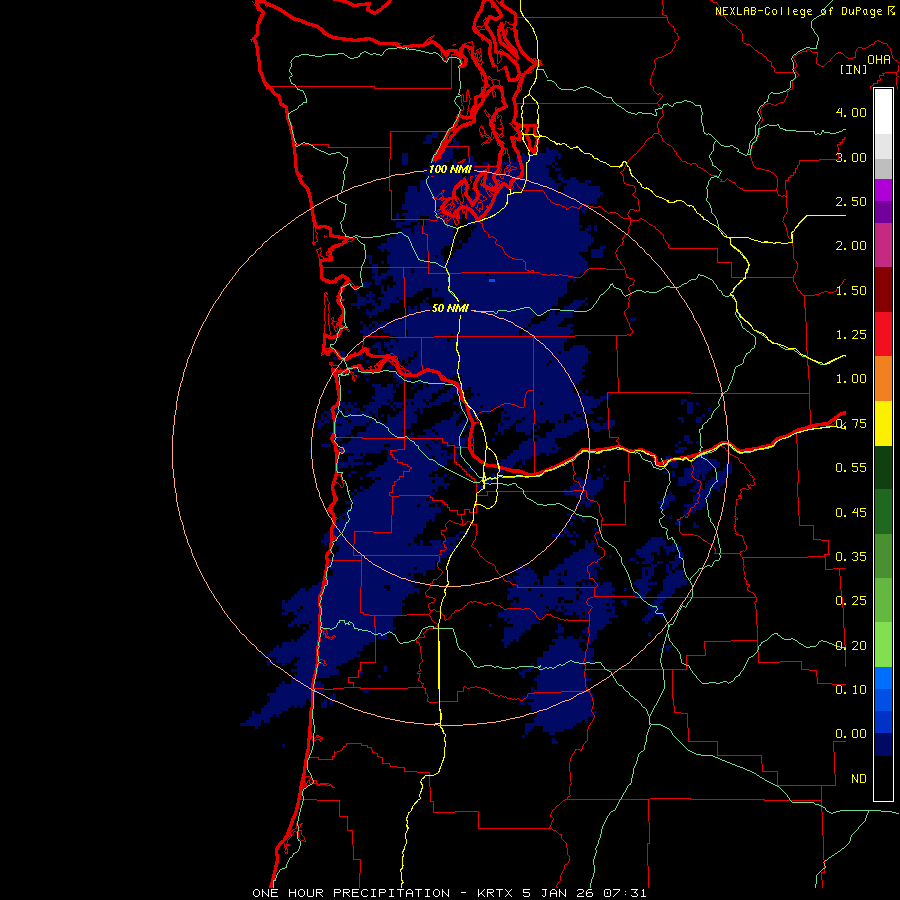Image resolution: width=900 pixels, height=900 pixels.
Task: Click the 1.00 legend value
Action: pos(851,379)
